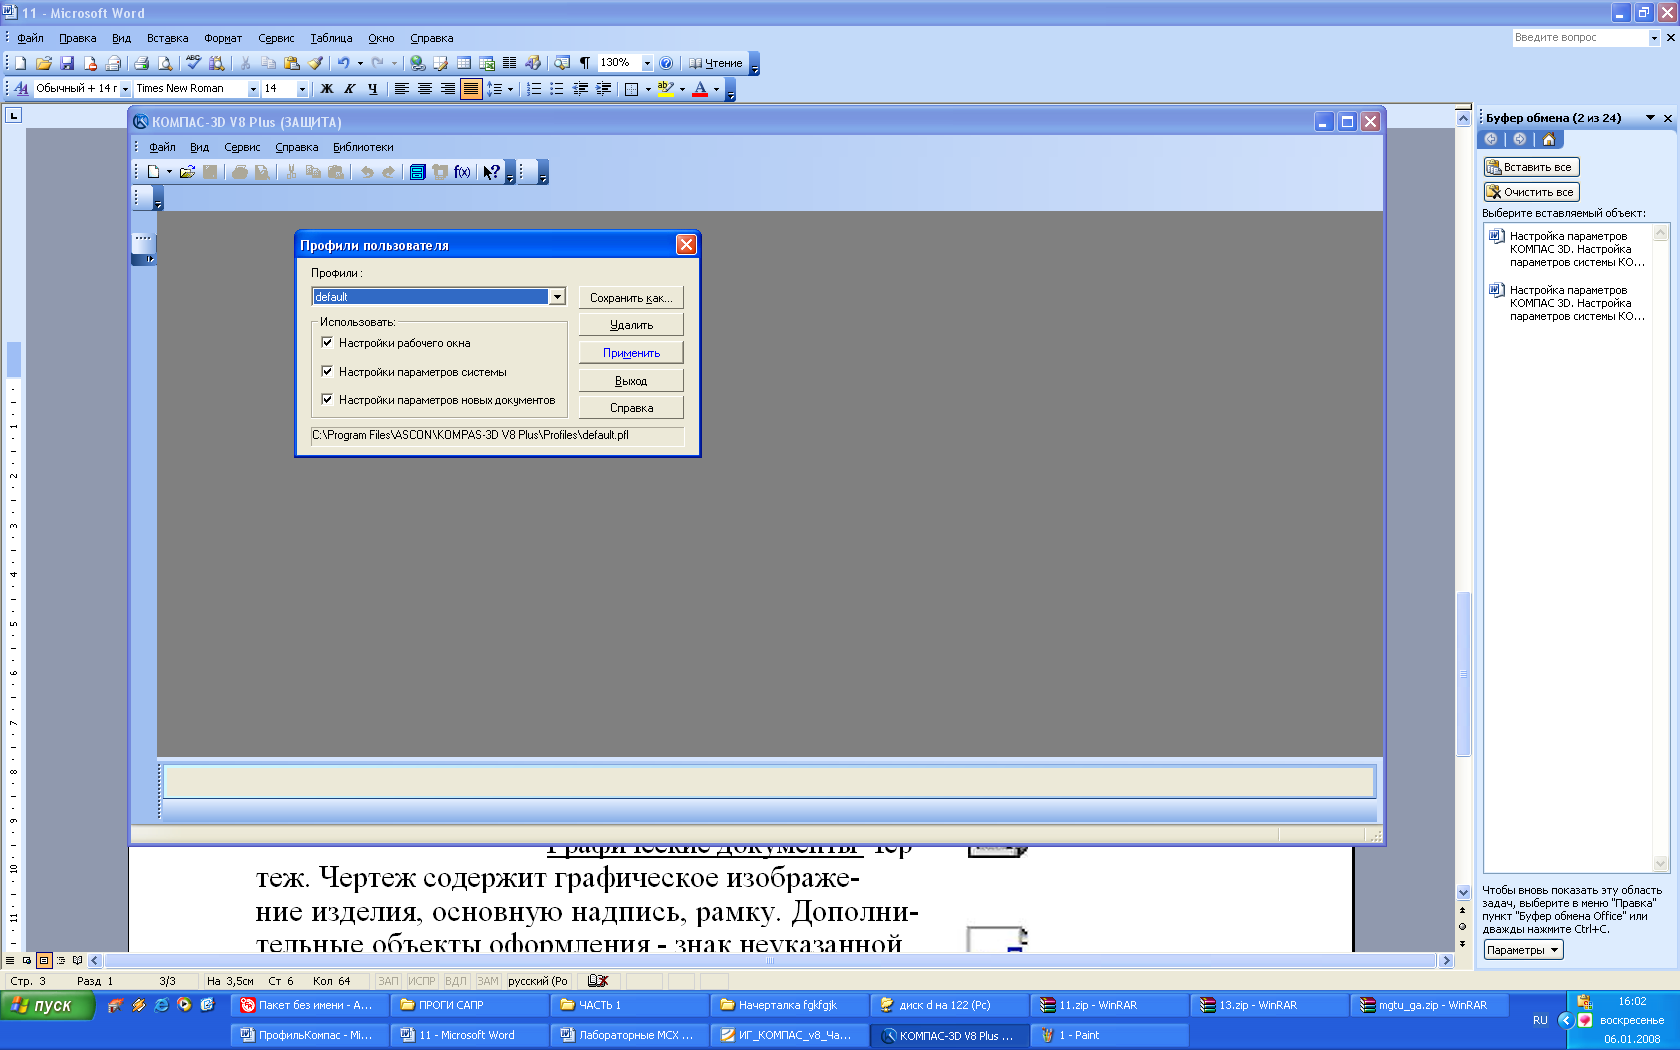Insert table via Word toolbar icon
Viewport: 1680px width, 1050px height.
[464, 63]
